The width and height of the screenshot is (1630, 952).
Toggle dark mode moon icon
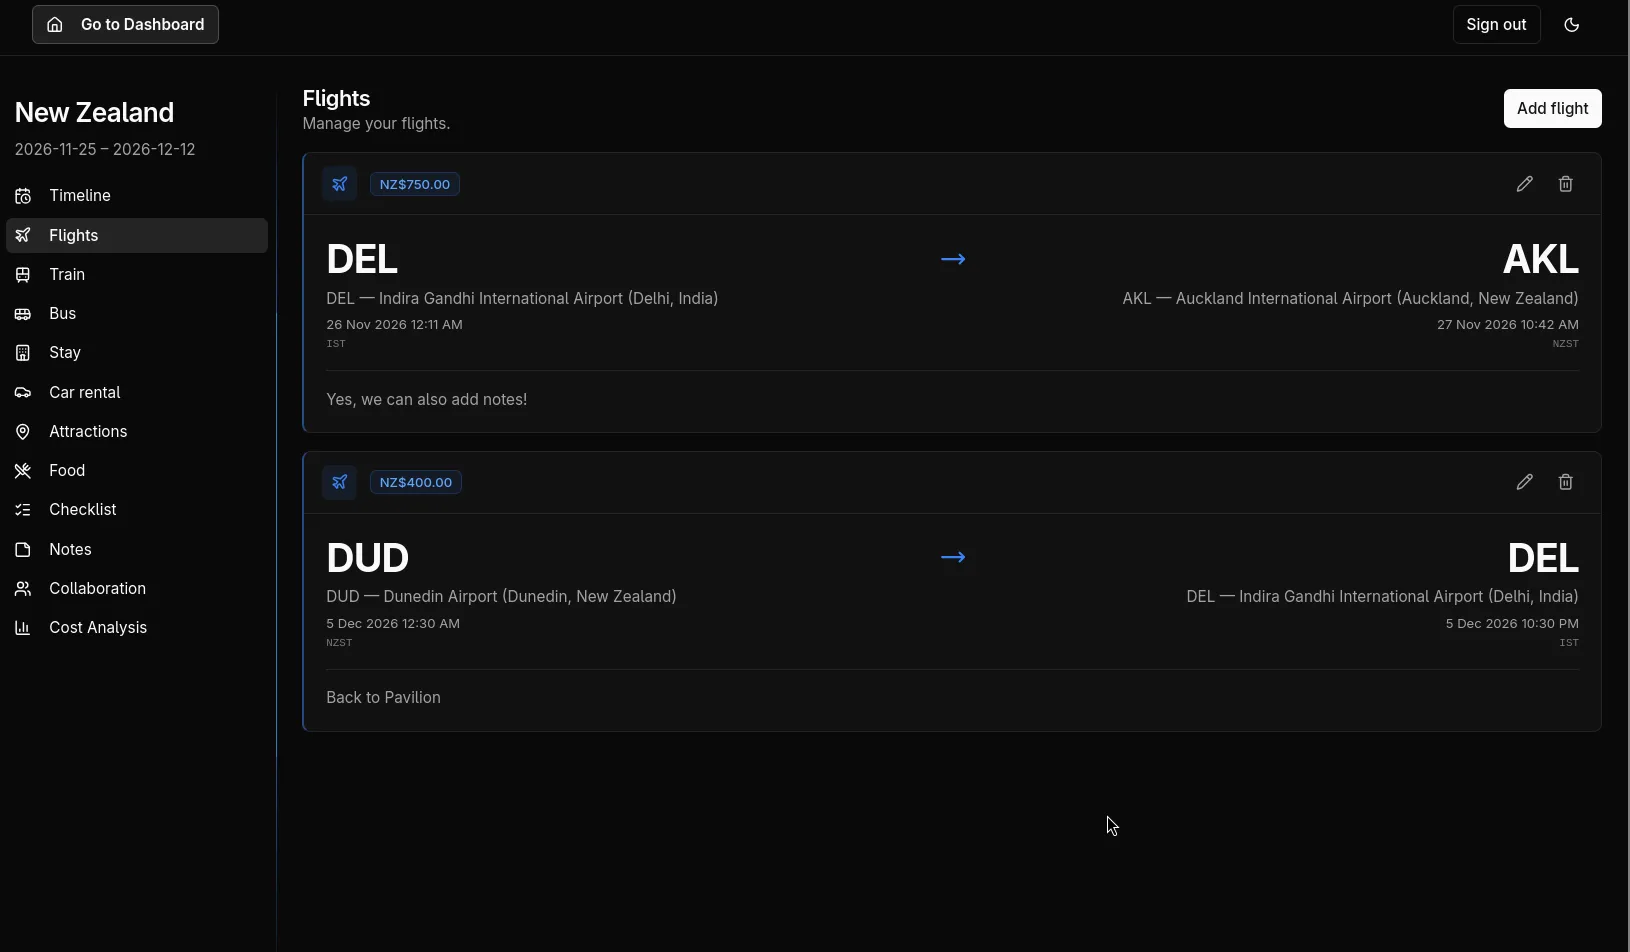coord(1571,25)
